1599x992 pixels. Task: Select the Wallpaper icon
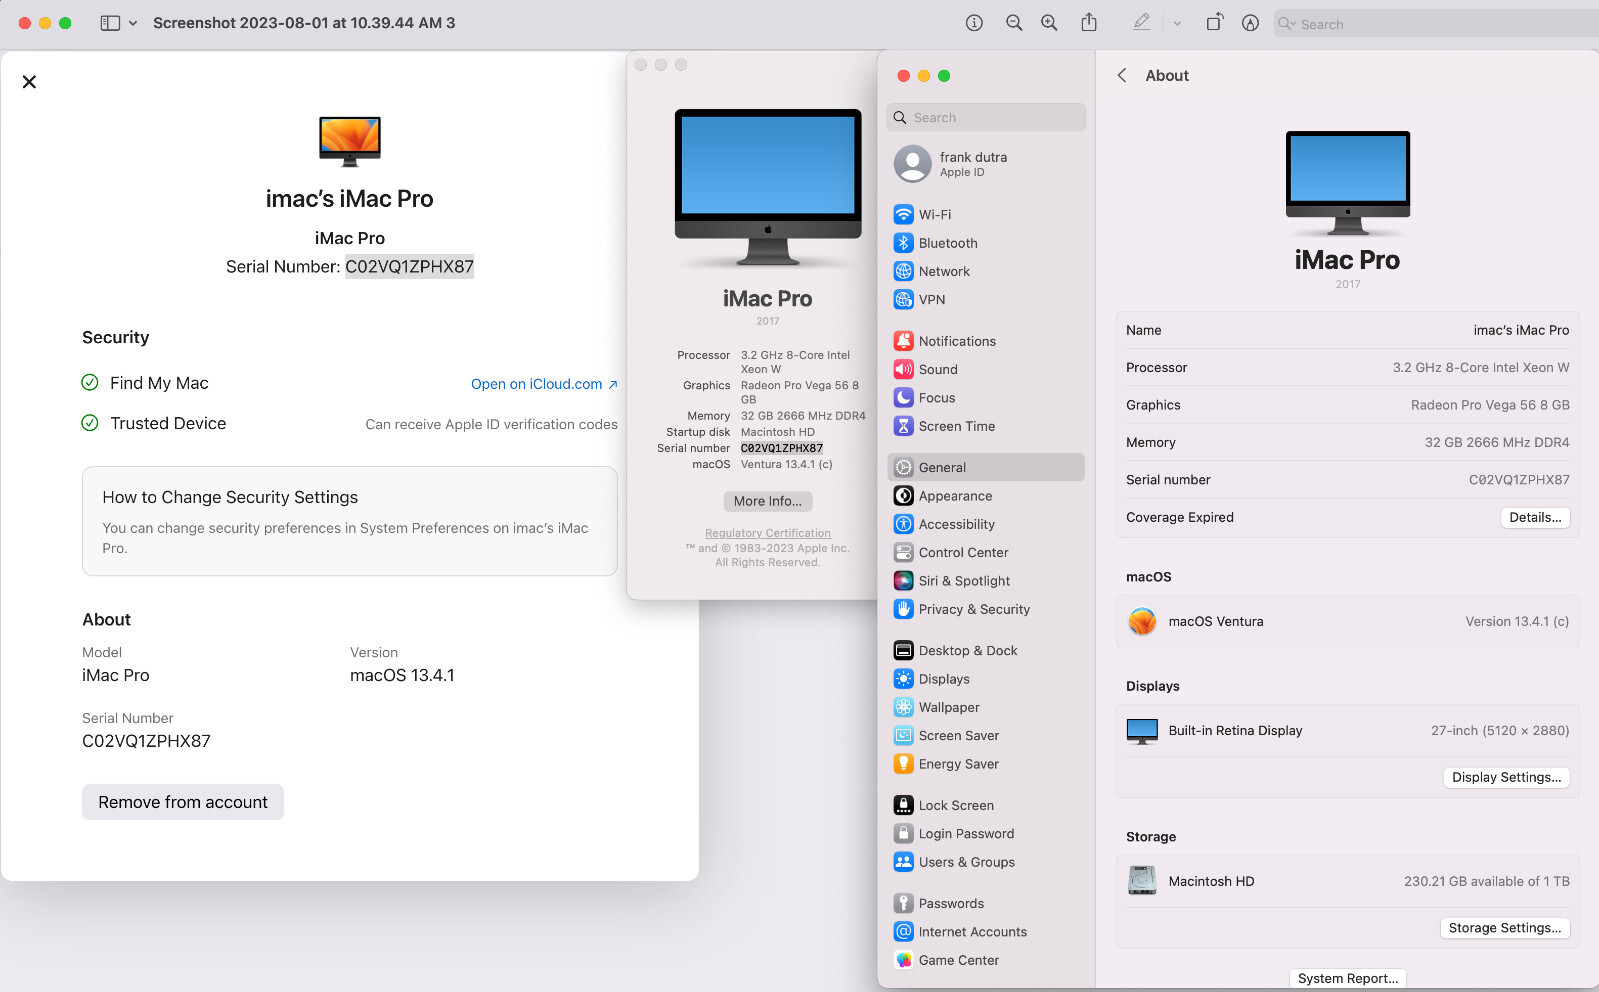point(903,707)
